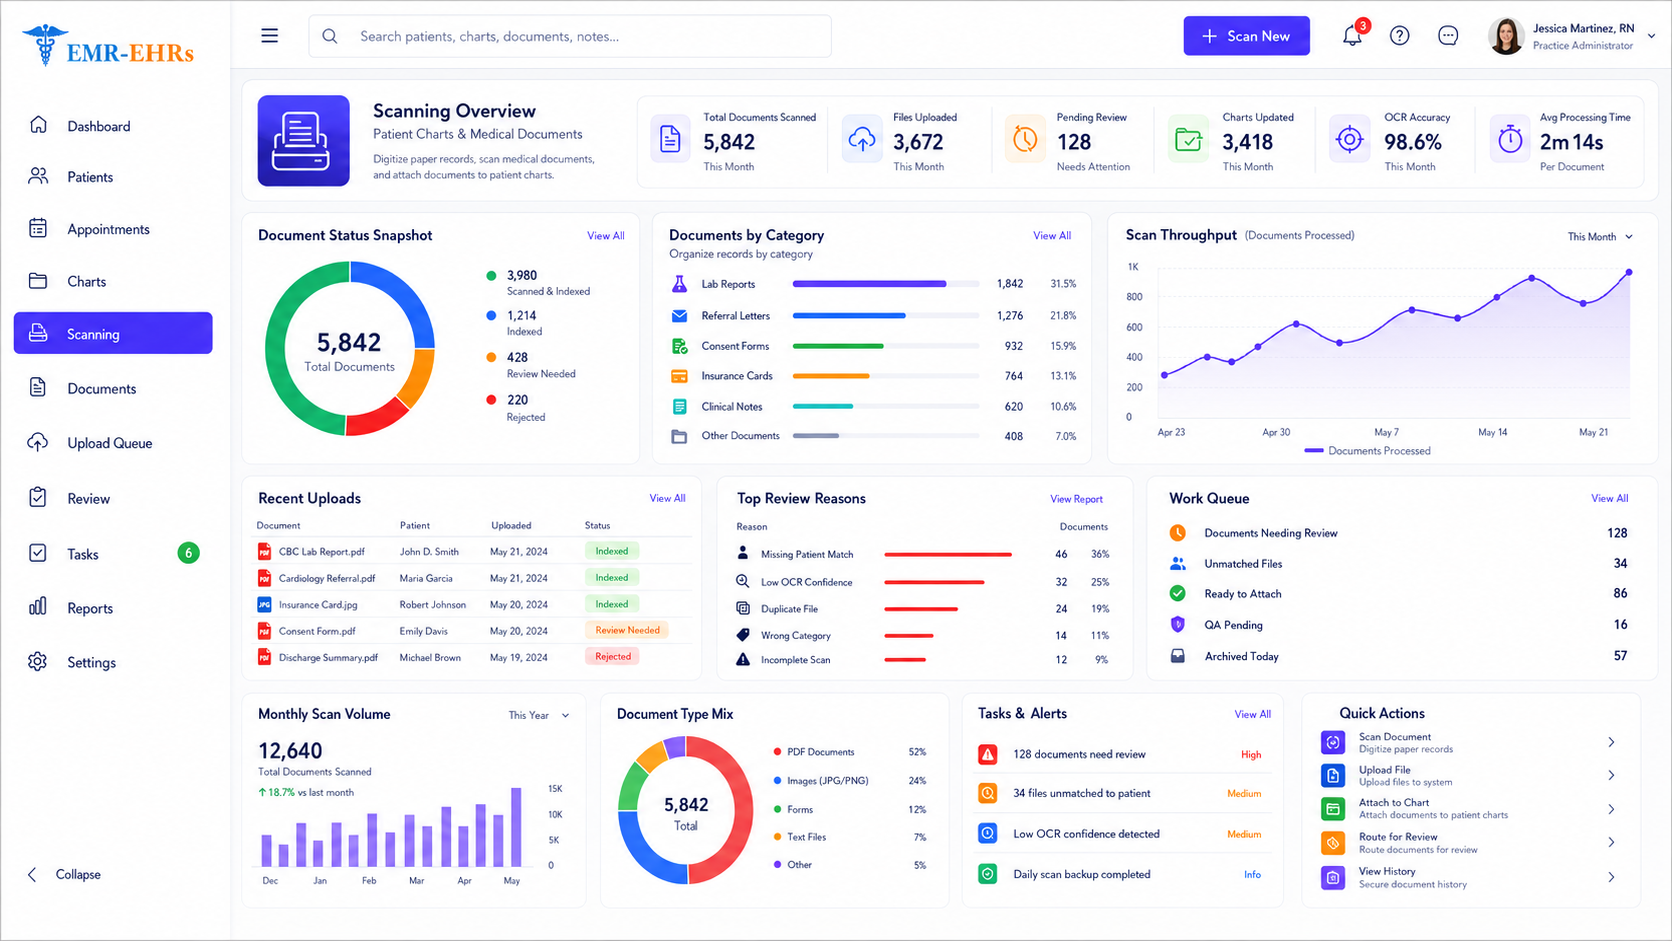Click the Review Needed status for Consent Form.pdf
Viewport: 1672px width, 941px height.
click(627, 630)
